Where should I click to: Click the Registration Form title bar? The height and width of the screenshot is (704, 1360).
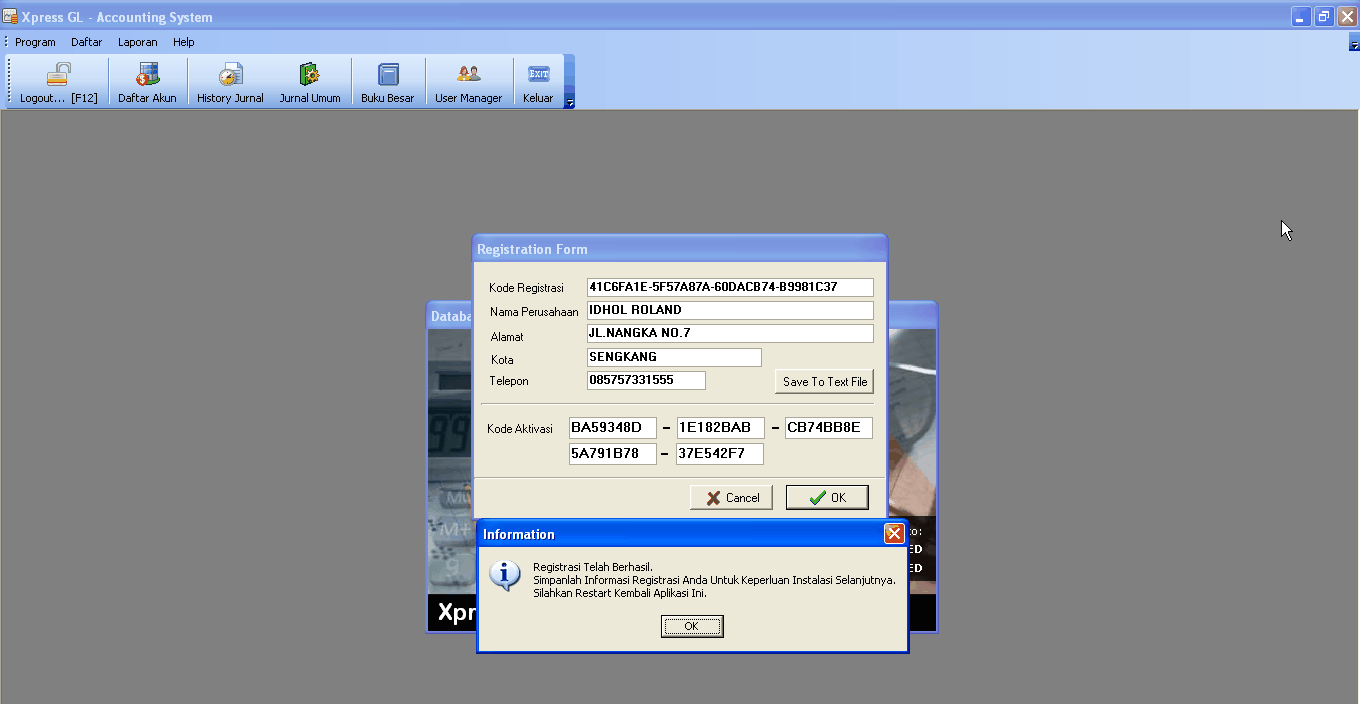click(680, 249)
